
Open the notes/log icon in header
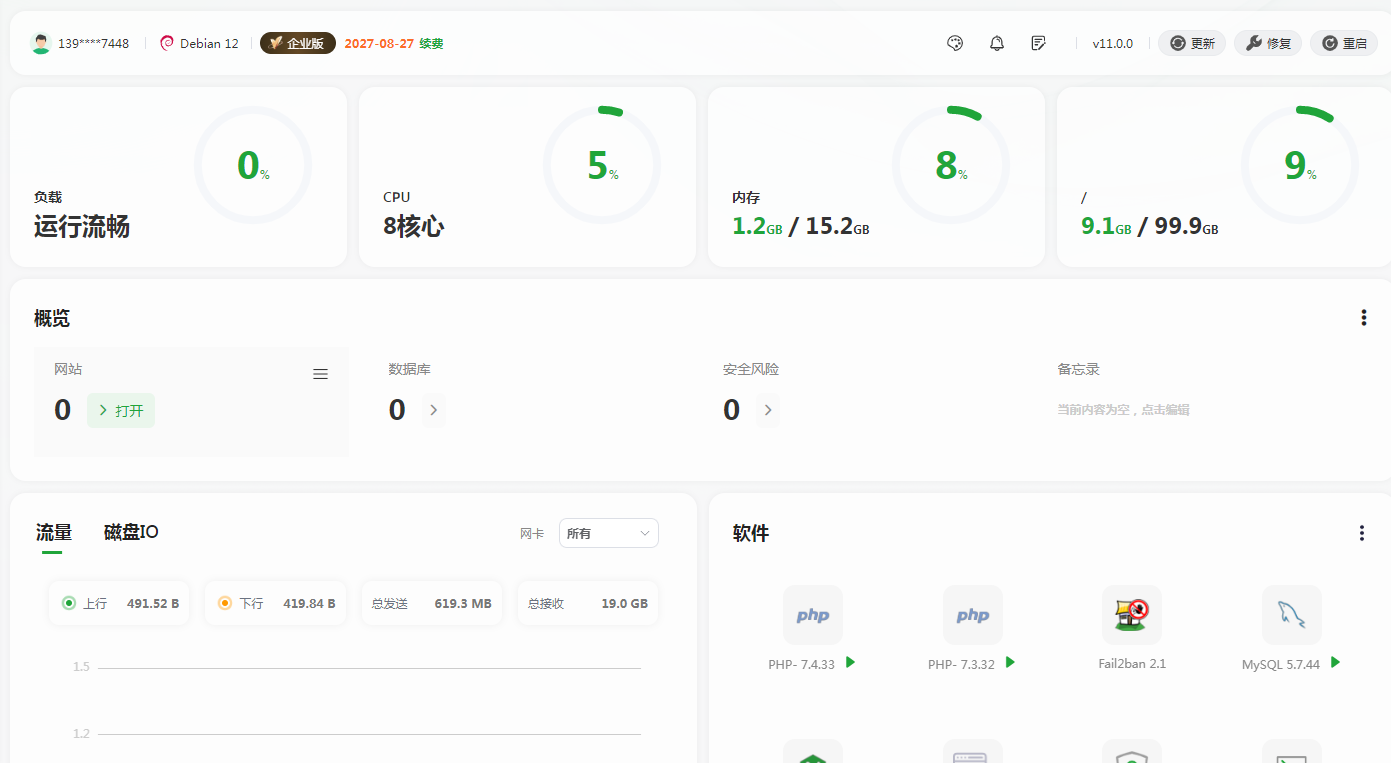[1039, 43]
